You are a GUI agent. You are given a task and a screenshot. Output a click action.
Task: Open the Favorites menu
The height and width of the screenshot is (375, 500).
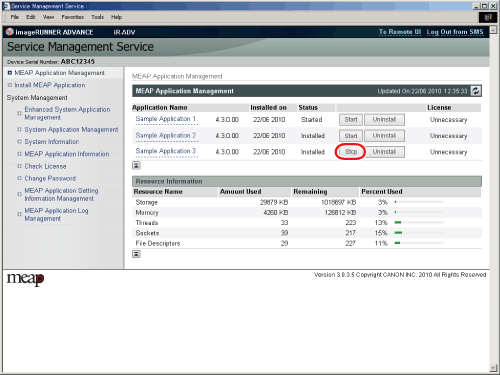click(x=72, y=17)
